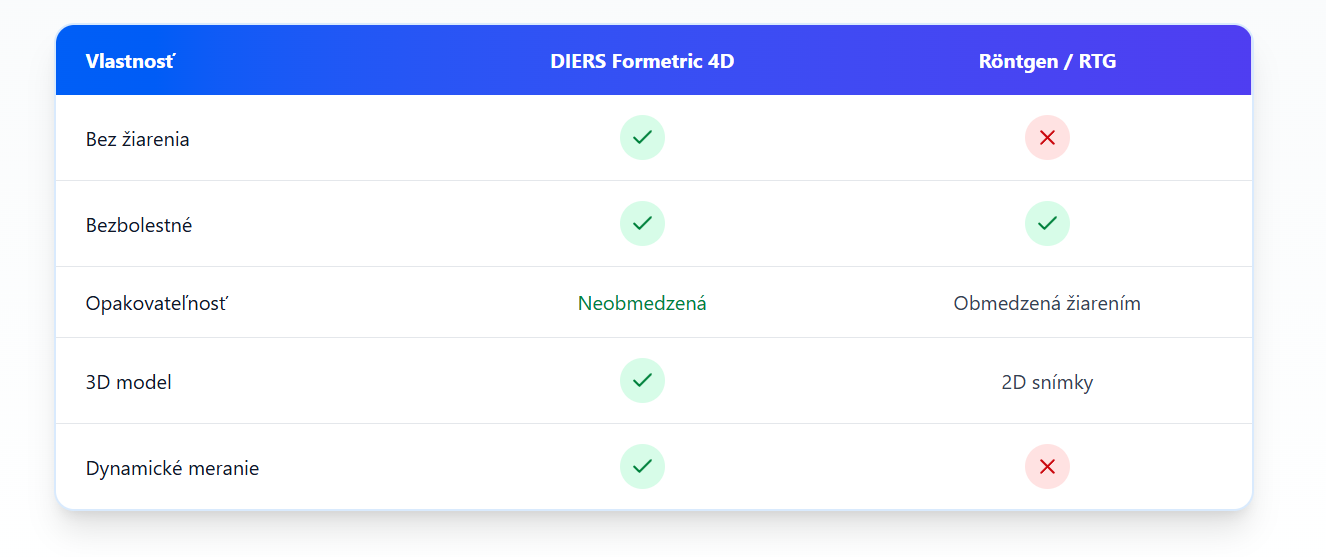Viewport: 1326px width, 557px height.
Task: Click empty page background below the table
Action: [x=660, y=538]
